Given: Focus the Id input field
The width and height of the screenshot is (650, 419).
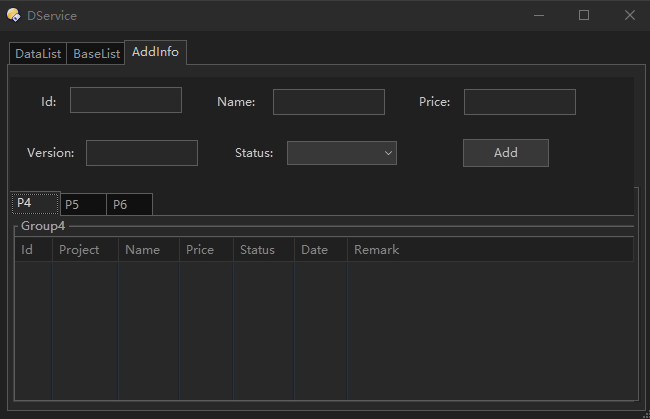Looking at the screenshot, I should [x=126, y=100].
